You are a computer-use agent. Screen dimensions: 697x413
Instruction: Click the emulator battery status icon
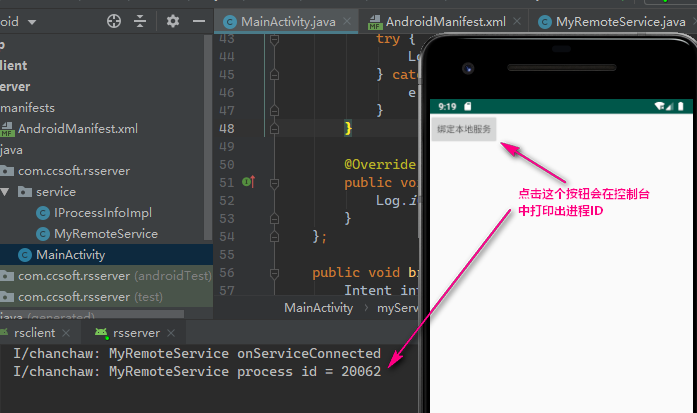(x=681, y=106)
